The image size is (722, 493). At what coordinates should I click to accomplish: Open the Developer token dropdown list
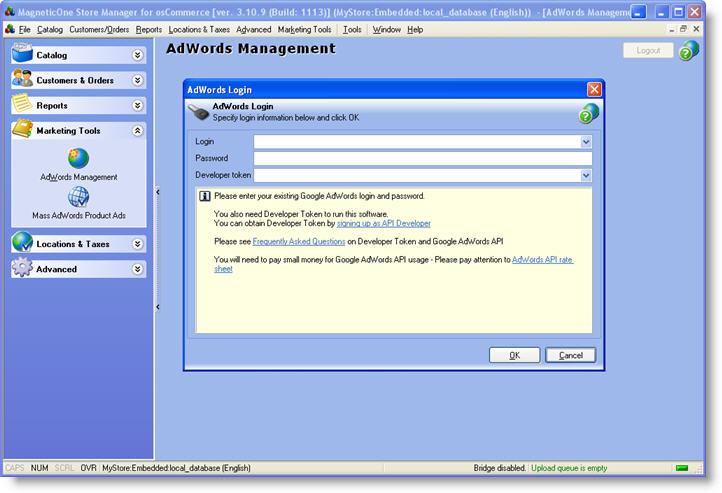(586, 175)
